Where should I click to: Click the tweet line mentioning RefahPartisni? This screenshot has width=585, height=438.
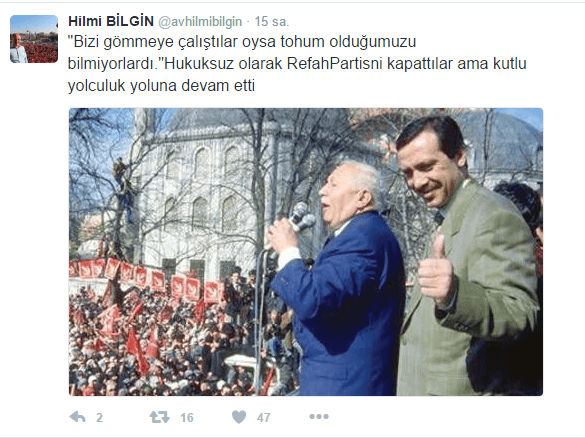click(297, 64)
